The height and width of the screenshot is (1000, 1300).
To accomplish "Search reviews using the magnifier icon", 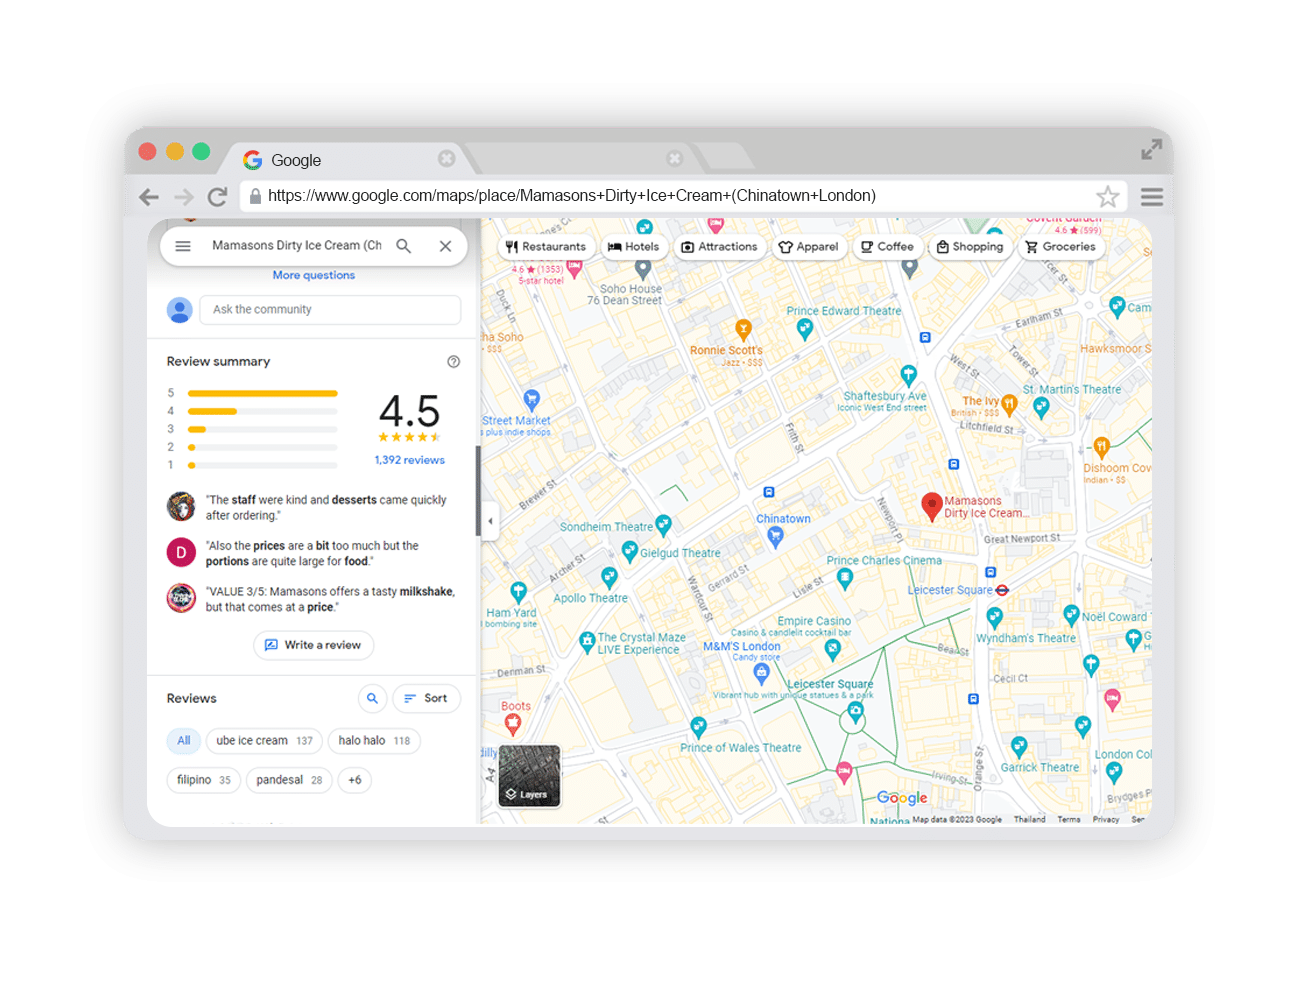I will tap(372, 699).
